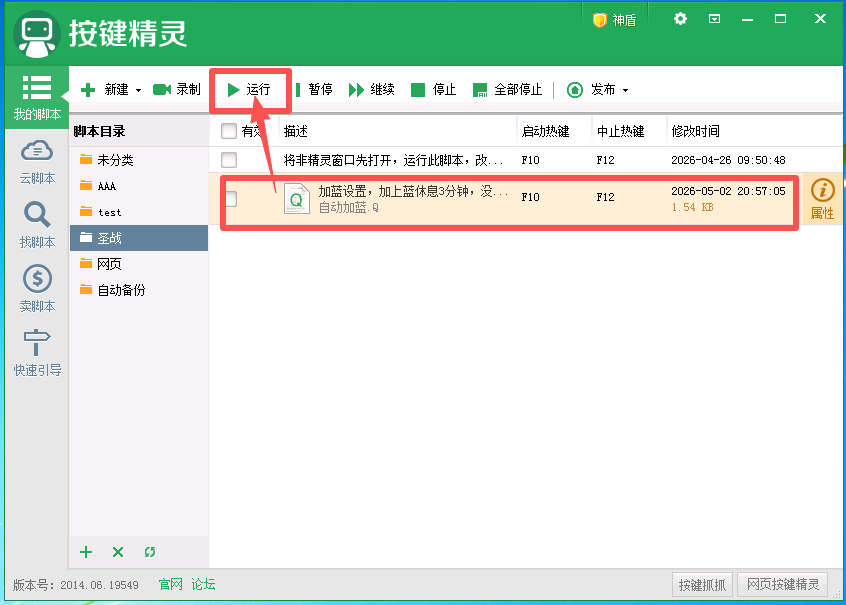Select the 自动备份 folder
The width and height of the screenshot is (846, 605).
139,290
